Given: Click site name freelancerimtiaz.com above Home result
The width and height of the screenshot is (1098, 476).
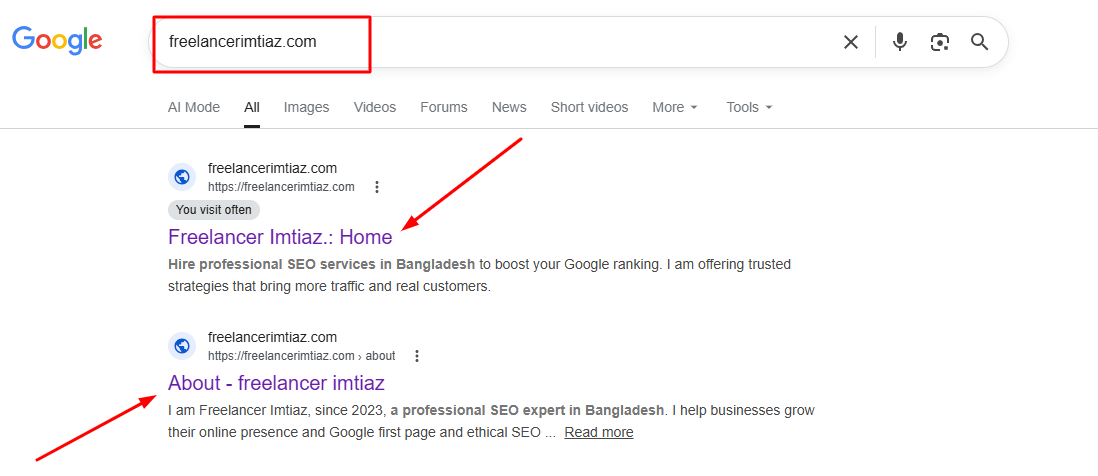Looking at the screenshot, I should click(272, 168).
